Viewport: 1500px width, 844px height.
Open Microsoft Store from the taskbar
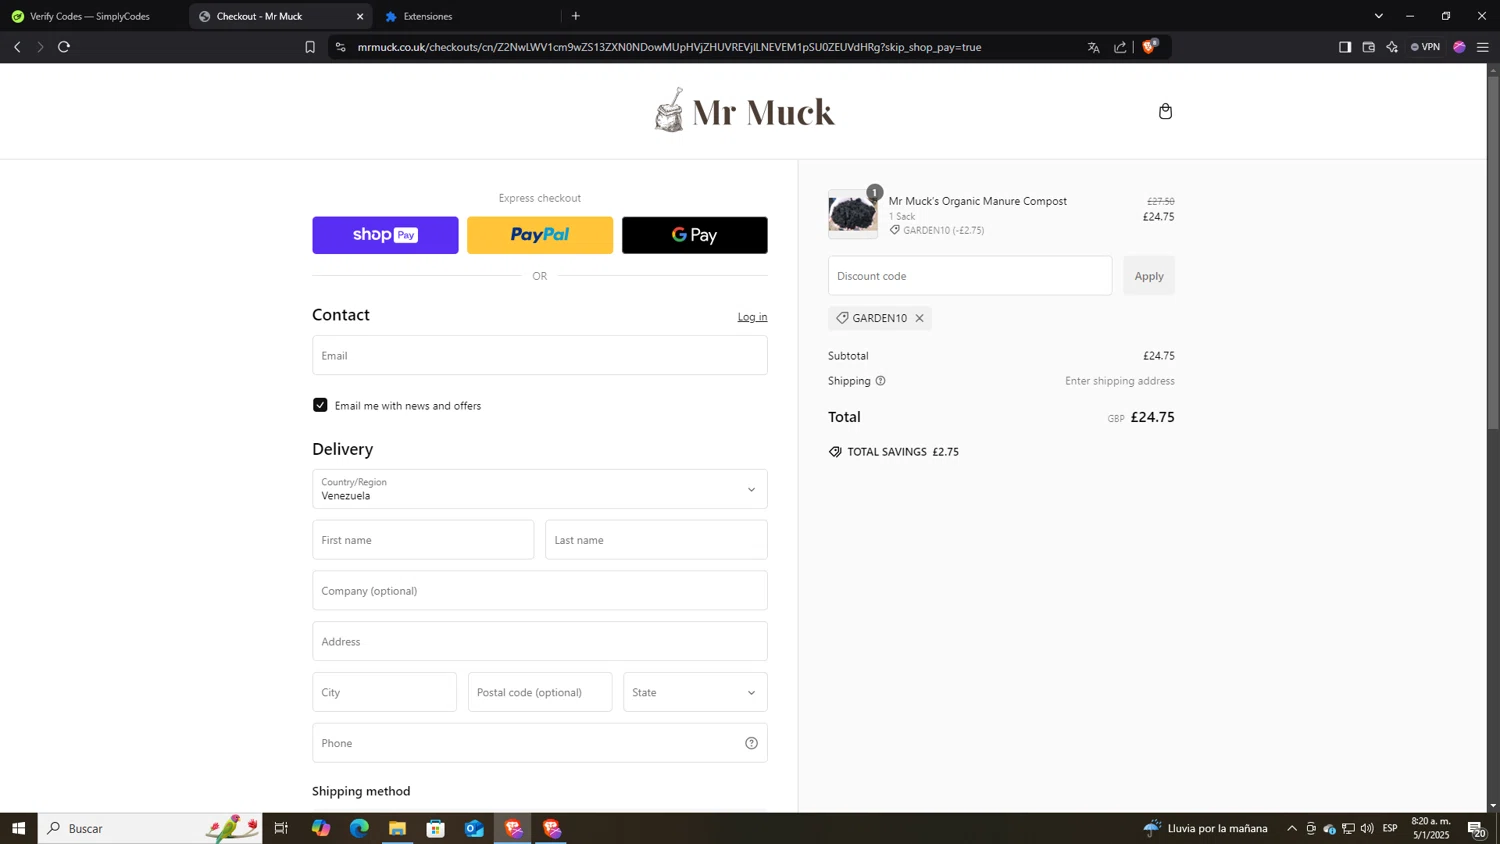[436, 828]
